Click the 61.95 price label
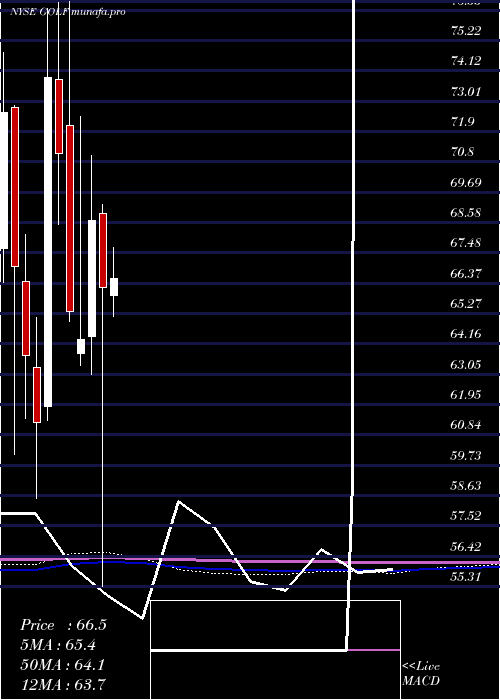The image size is (500, 700). pos(467,395)
